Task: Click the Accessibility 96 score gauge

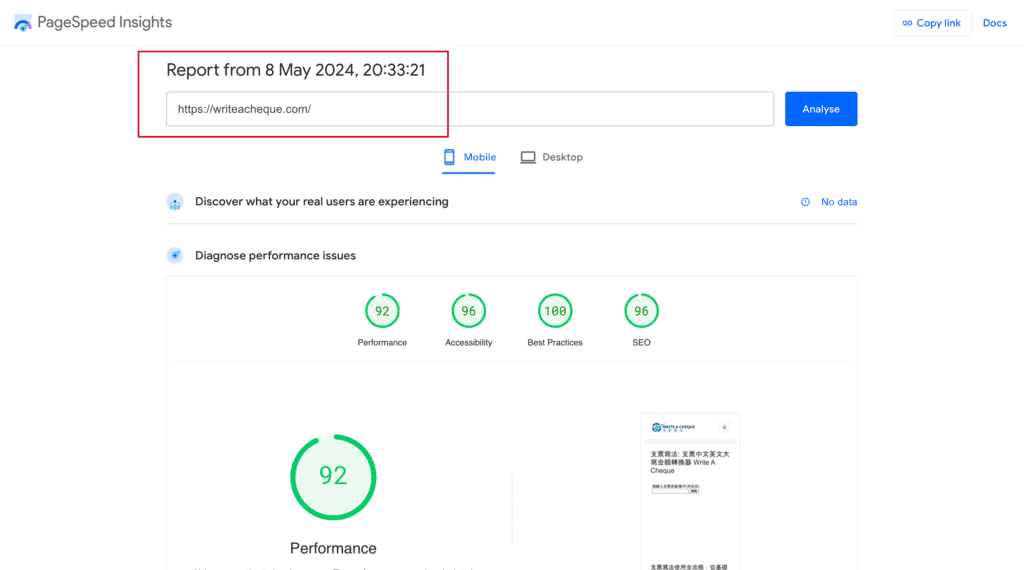Action: click(468, 311)
